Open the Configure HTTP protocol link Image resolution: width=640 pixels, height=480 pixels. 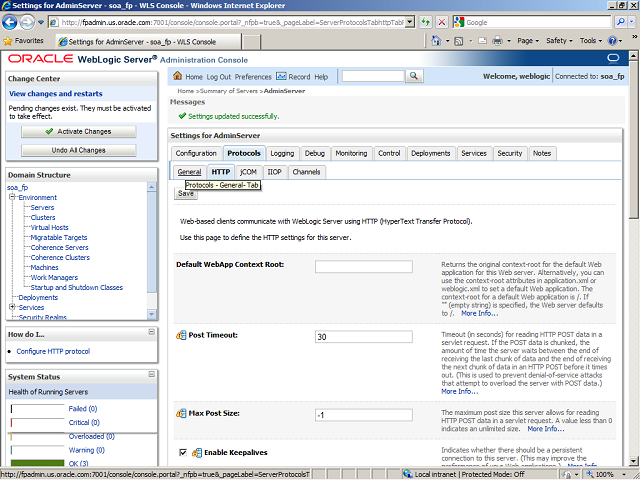[x=52, y=351]
